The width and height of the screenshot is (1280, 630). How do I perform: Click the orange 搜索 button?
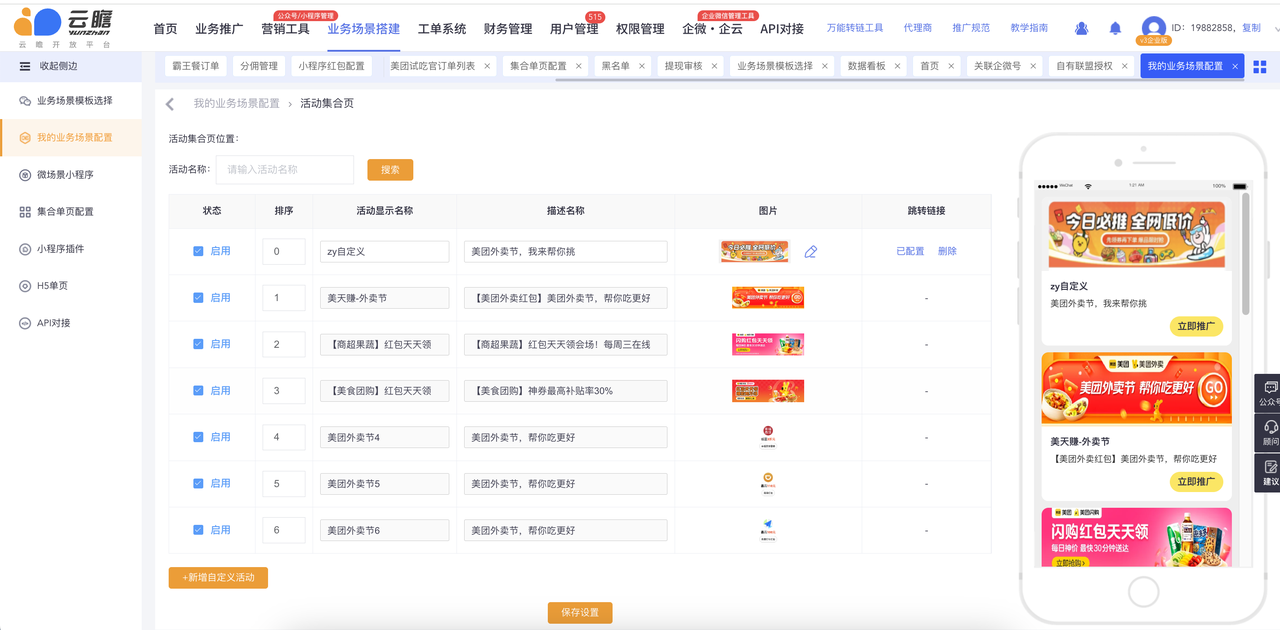coord(390,170)
